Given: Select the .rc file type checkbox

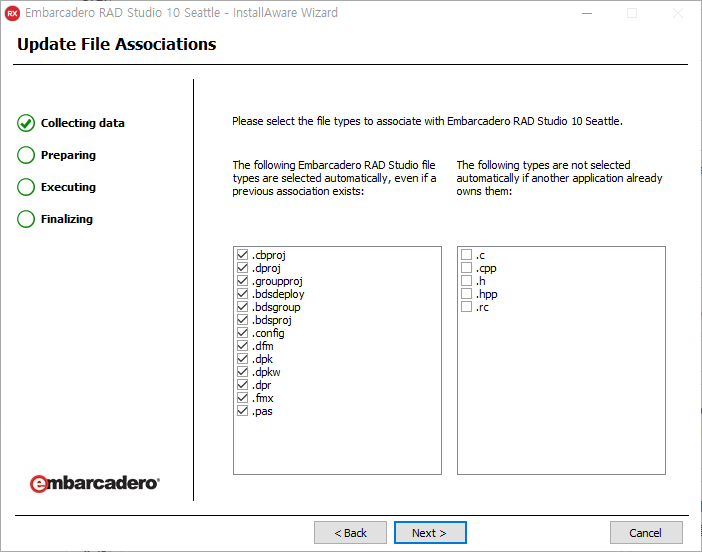Looking at the screenshot, I should coord(466,307).
